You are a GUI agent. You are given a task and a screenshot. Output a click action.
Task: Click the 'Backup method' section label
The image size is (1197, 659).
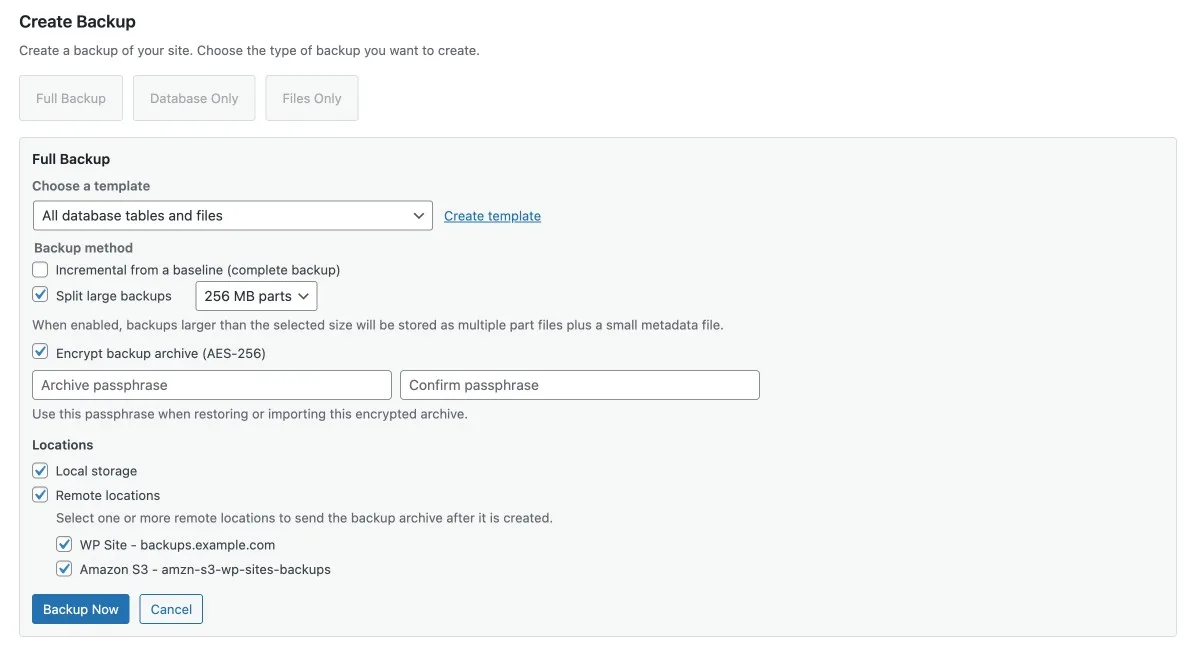click(x=83, y=248)
